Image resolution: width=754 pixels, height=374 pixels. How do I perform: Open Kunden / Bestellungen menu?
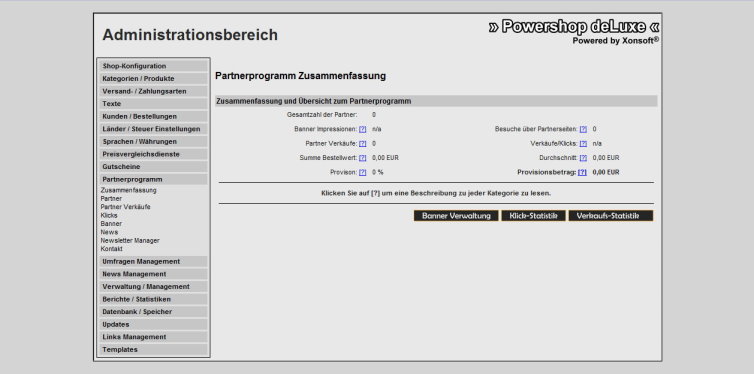153,116
